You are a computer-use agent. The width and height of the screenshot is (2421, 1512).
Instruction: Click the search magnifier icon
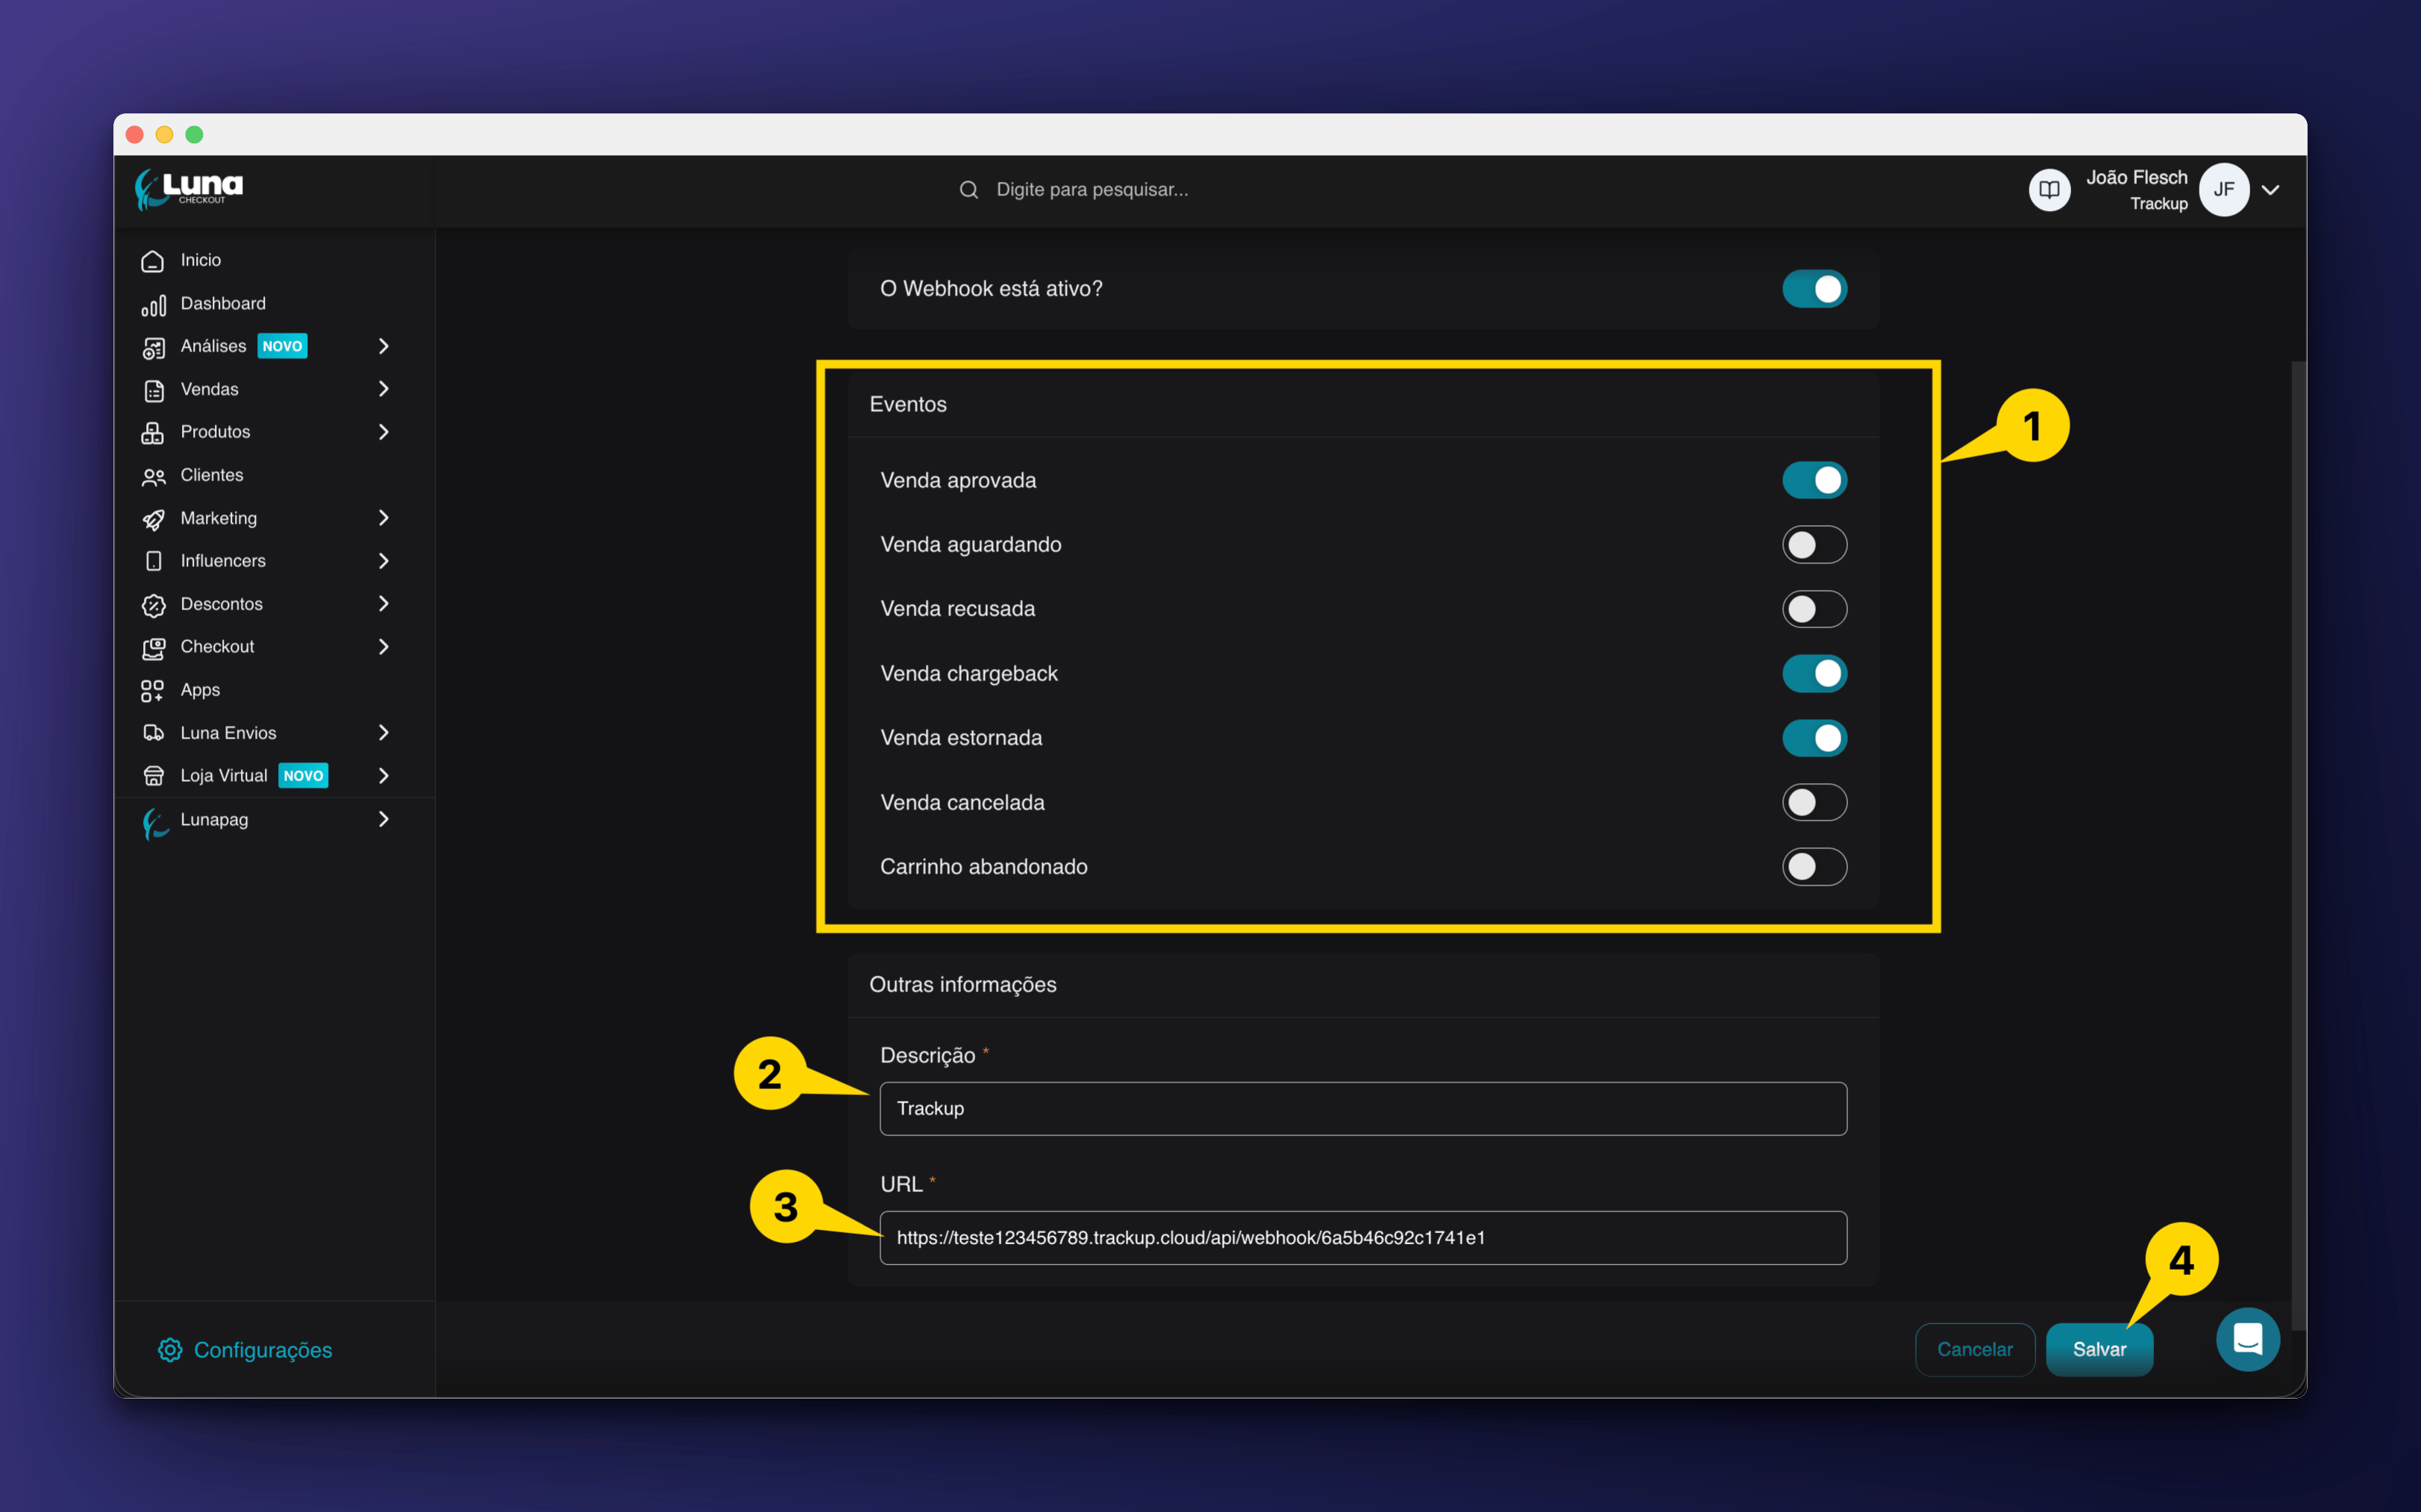click(968, 190)
